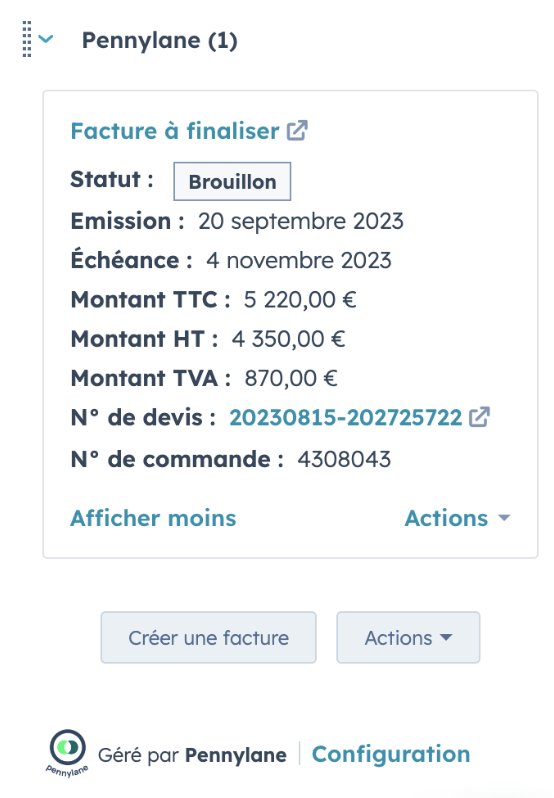Click the Pennylane (1) section title
The image size is (554, 798).
(x=160, y=40)
